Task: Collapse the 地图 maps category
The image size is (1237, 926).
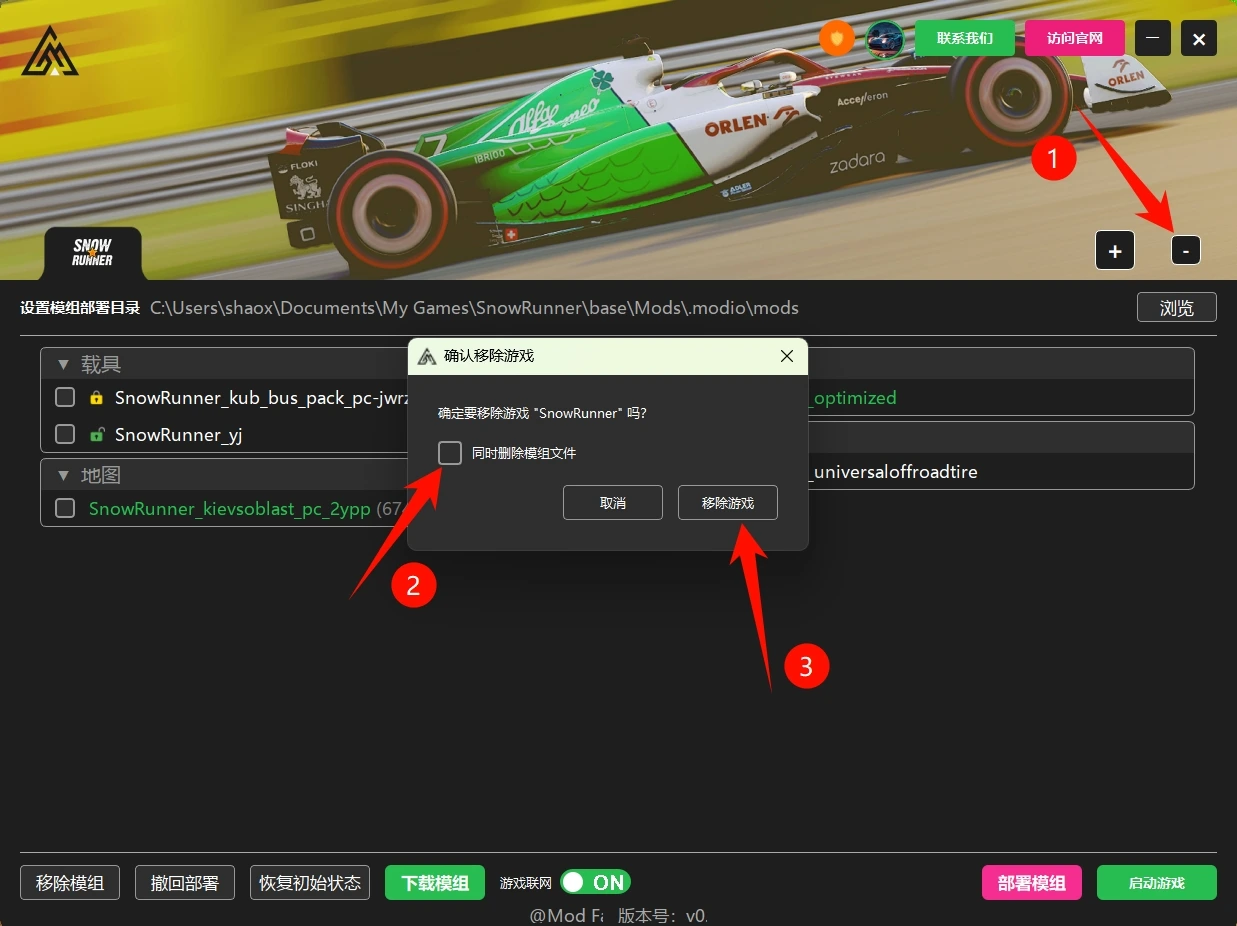Action: pos(64,476)
